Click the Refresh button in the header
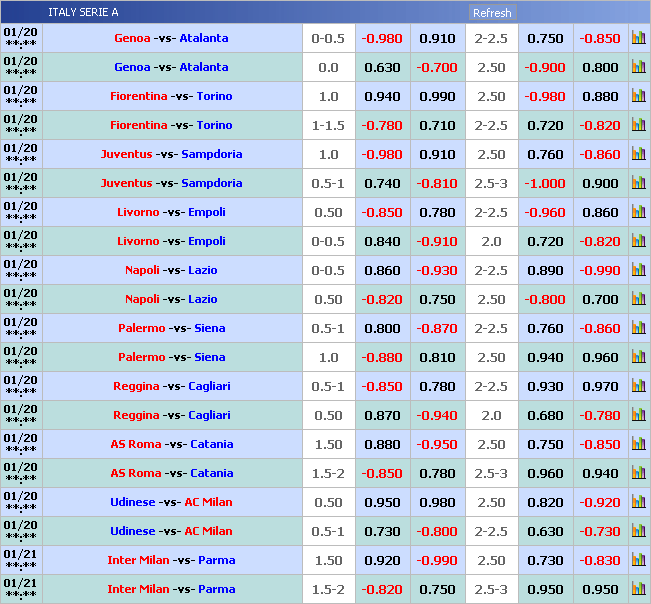Screen dimensions: 651x604 pos(491,13)
